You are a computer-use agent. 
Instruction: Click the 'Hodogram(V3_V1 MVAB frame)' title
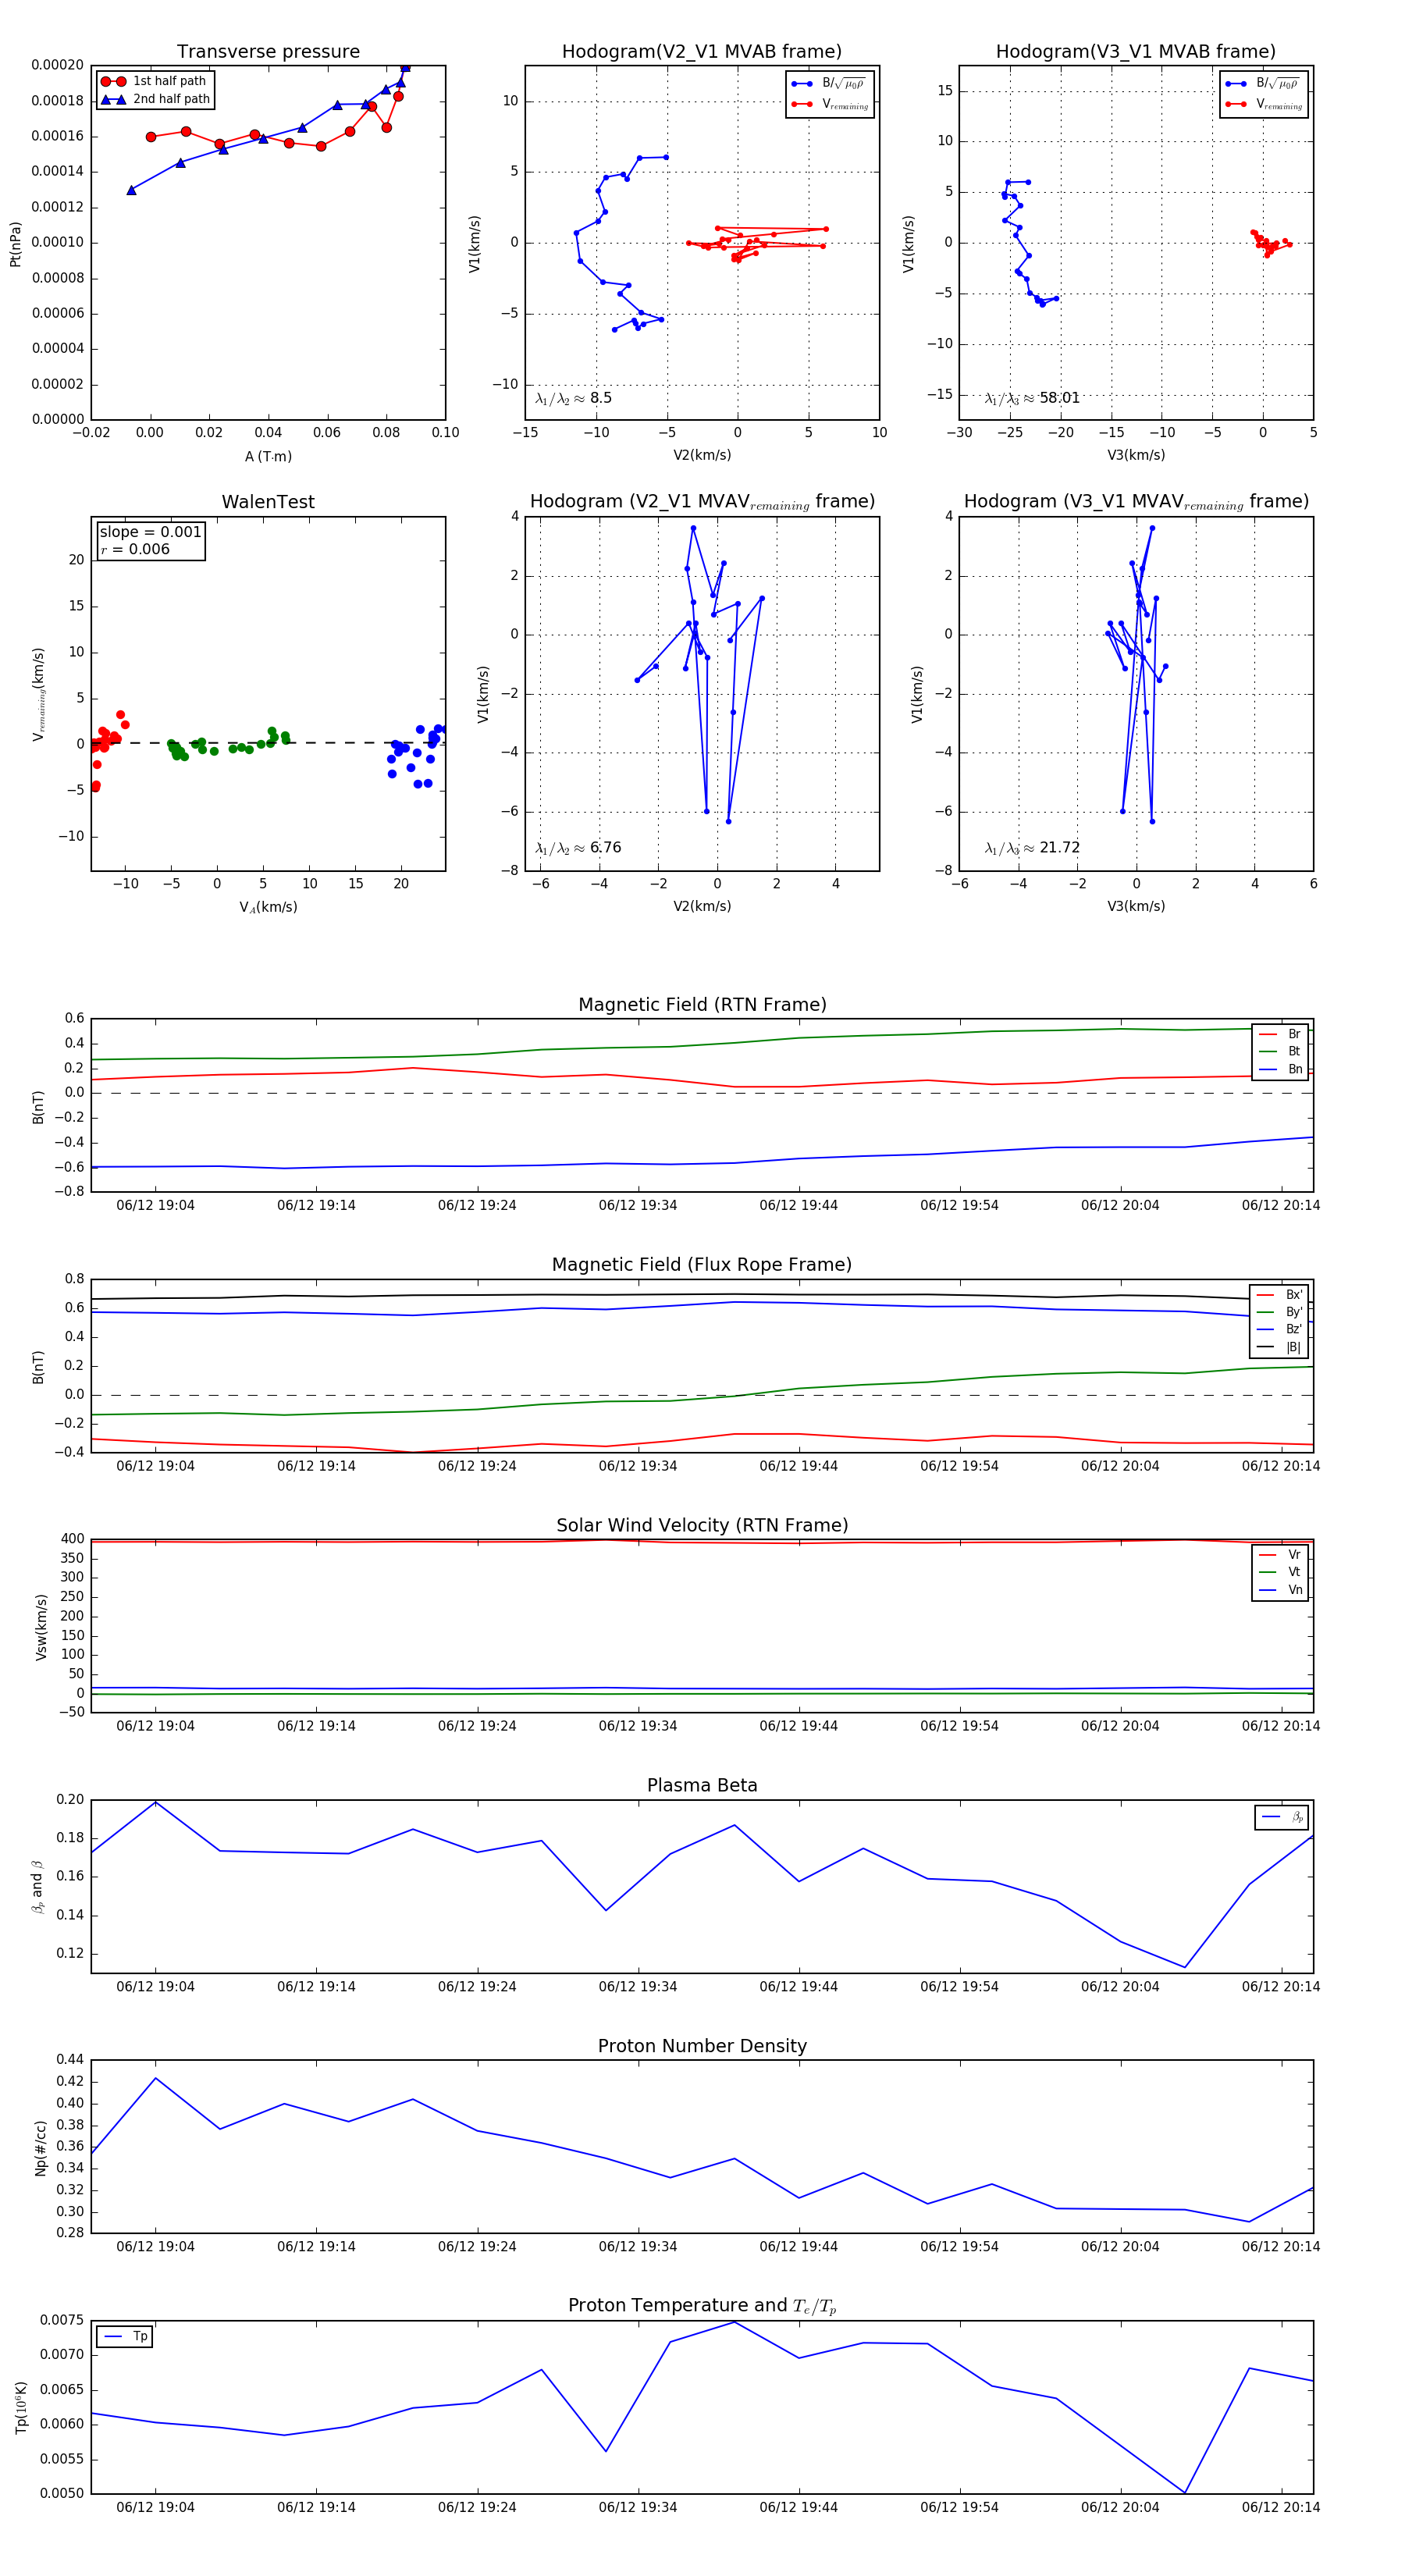point(1136,51)
